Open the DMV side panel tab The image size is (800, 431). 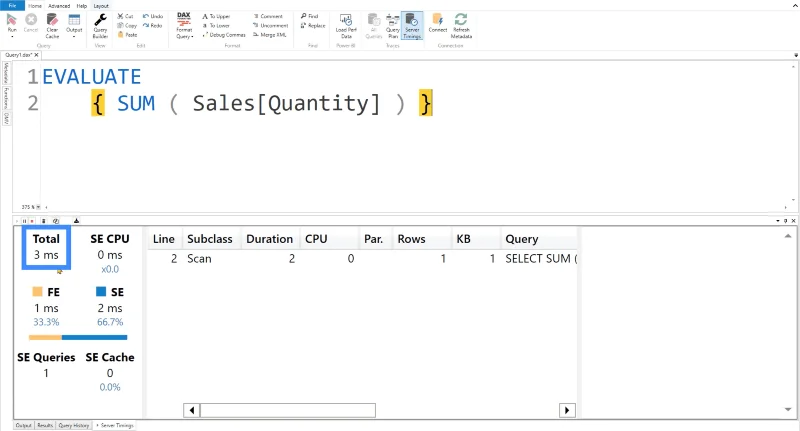click(x=6, y=118)
